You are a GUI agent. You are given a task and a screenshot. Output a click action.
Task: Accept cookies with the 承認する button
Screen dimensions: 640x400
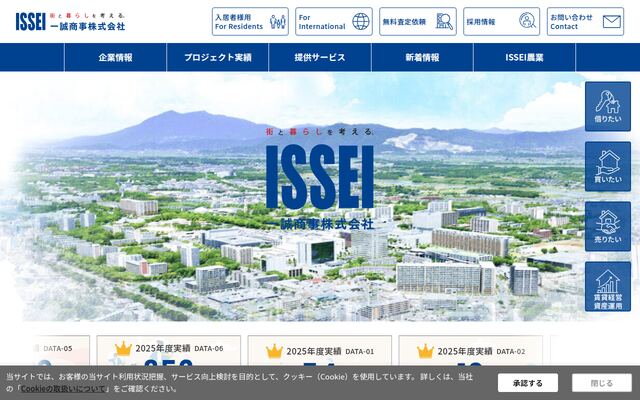click(x=528, y=383)
